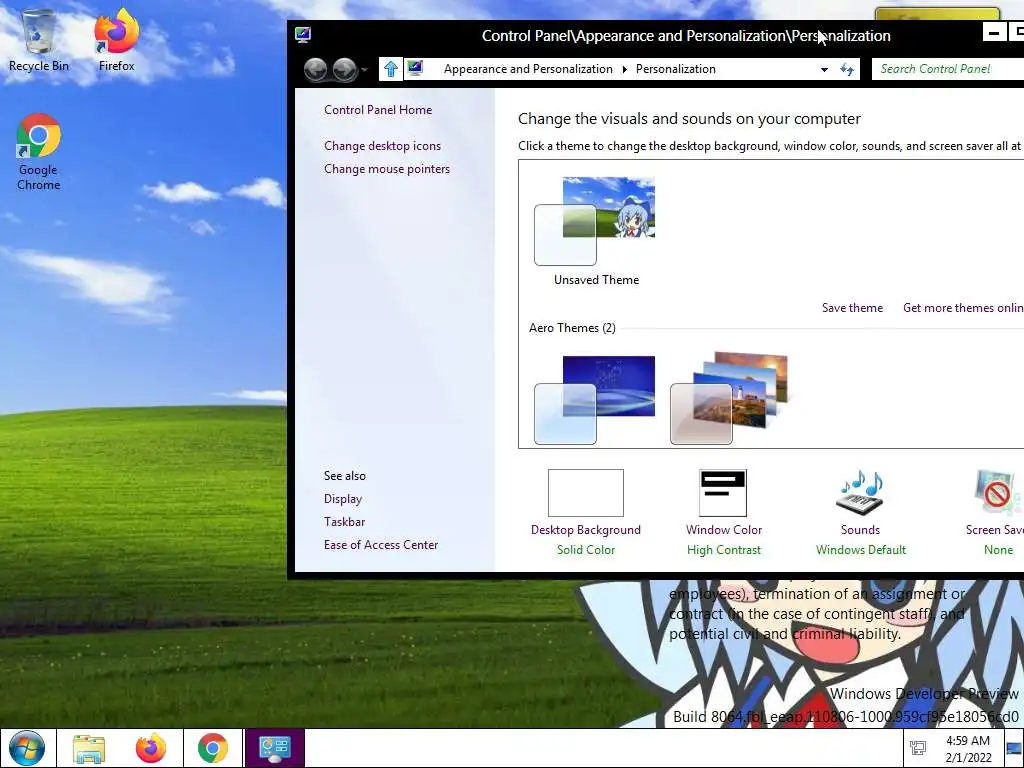Click the network icon in the system tray

coord(918,748)
